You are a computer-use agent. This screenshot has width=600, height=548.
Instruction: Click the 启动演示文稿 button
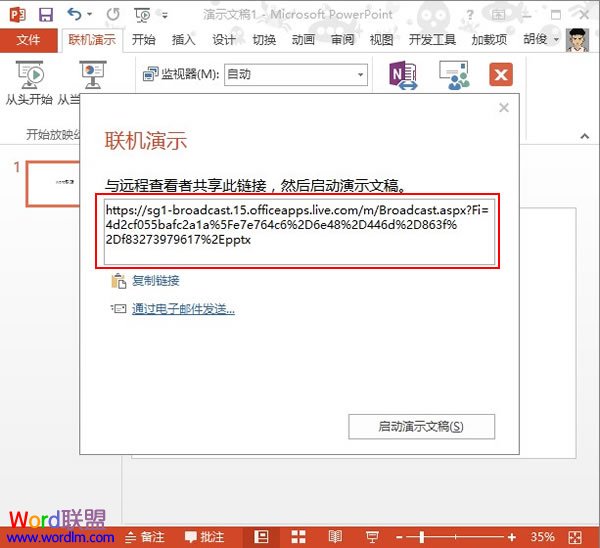pyautogui.click(x=421, y=426)
